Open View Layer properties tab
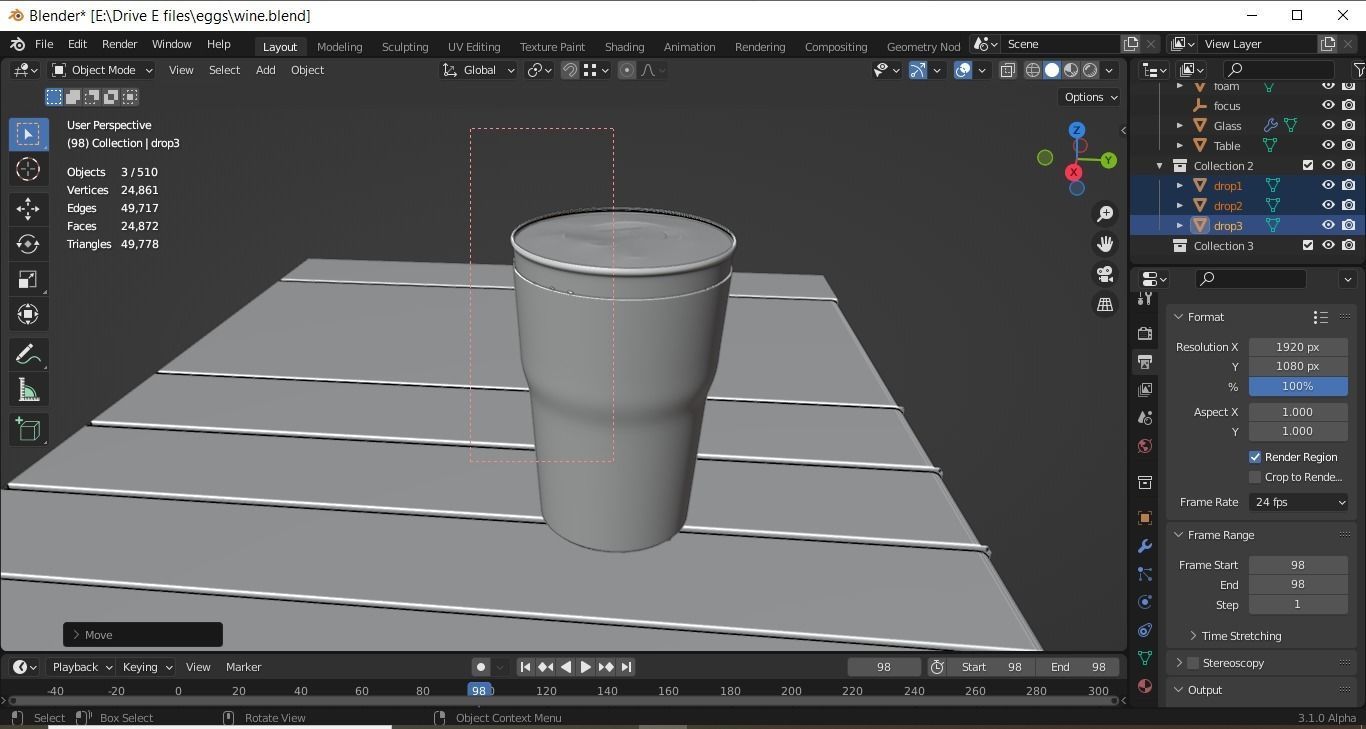Screen dimensions: 1366x729 pos(1145,389)
